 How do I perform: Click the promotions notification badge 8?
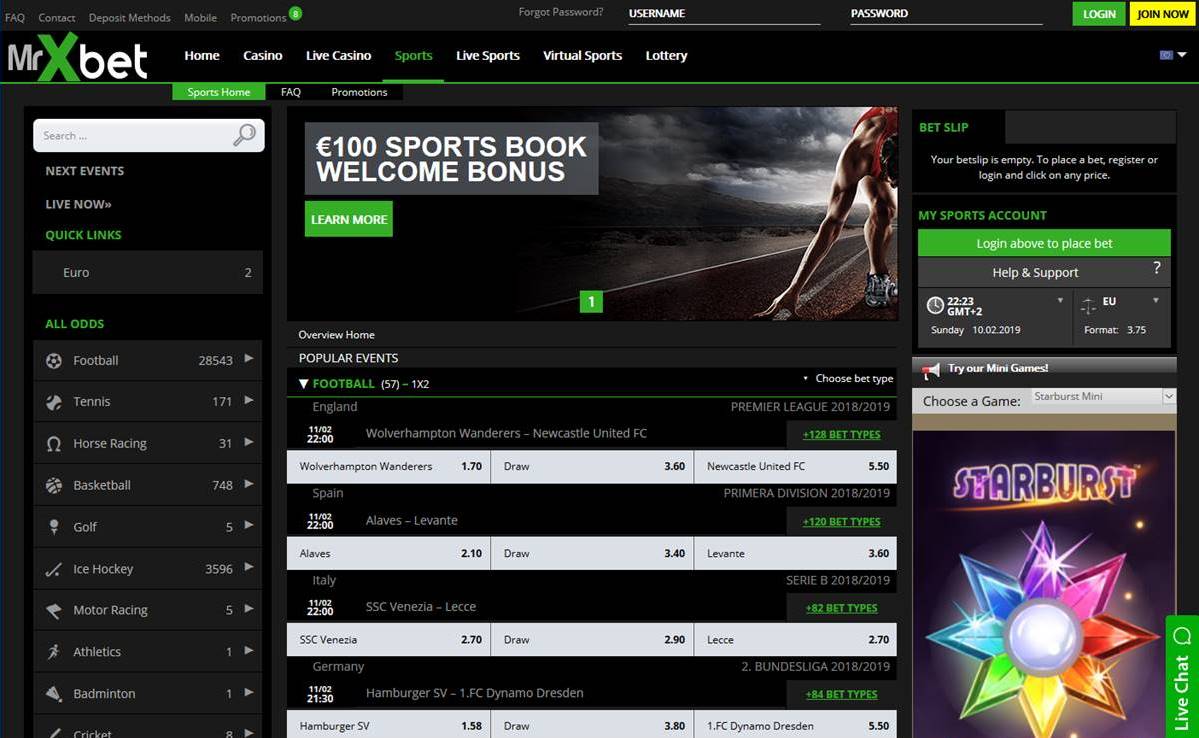(295, 13)
